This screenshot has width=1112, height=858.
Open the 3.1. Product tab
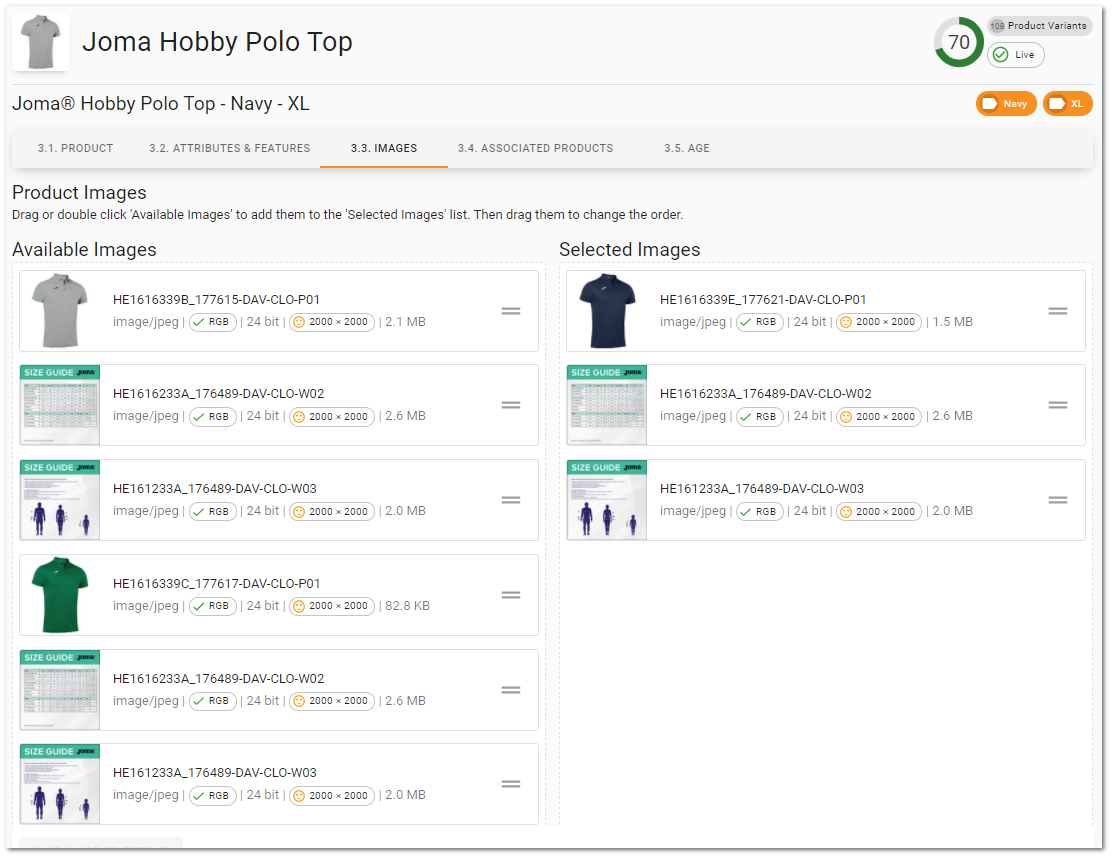(75, 148)
